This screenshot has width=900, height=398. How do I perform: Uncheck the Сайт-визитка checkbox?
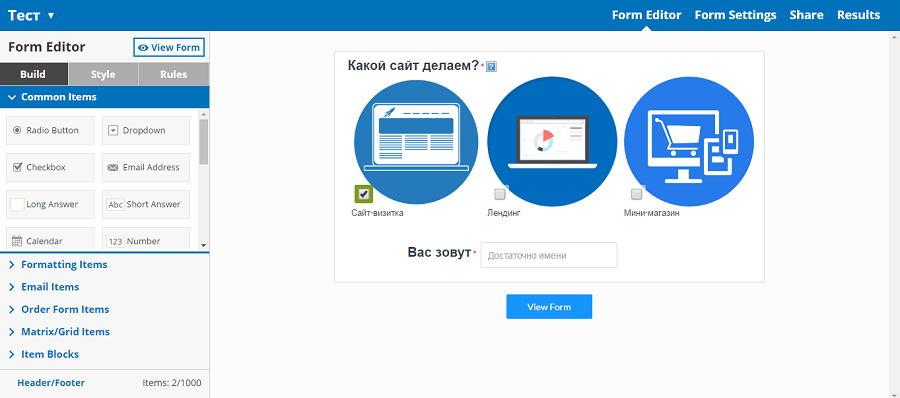point(363,194)
